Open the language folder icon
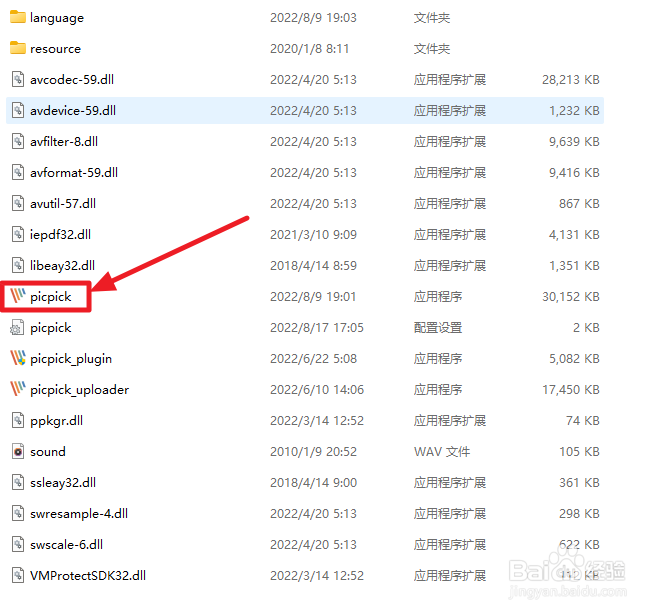 tap(18, 17)
